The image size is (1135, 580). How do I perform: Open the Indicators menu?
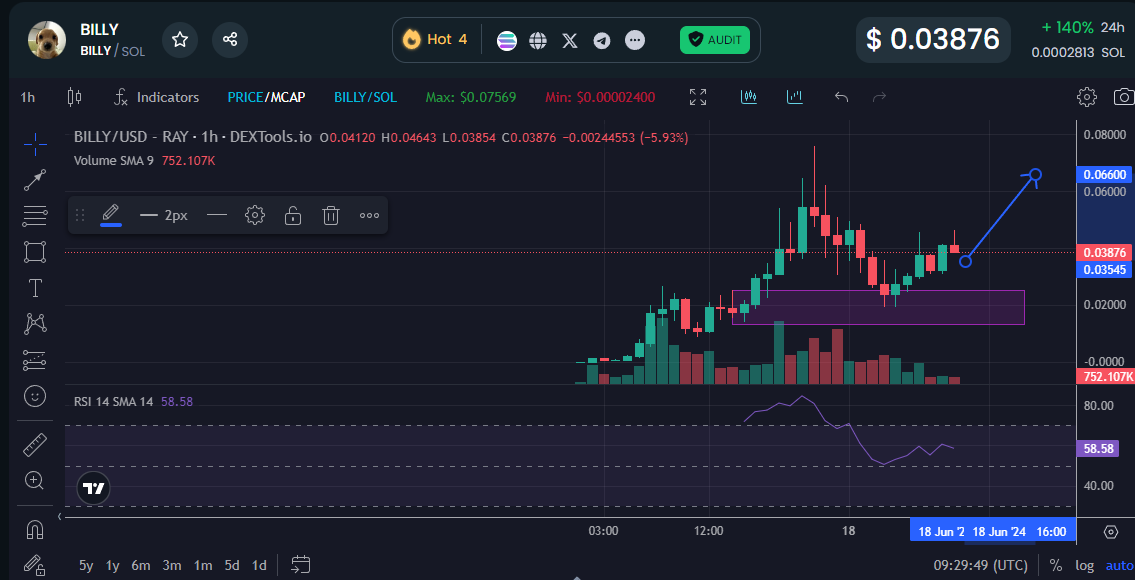(x=157, y=97)
